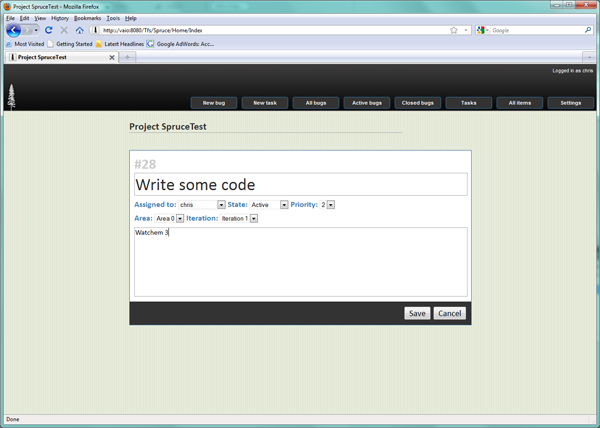This screenshot has height=428, width=600.
Task: Click in the description text area
Action: [x=301, y=262]
